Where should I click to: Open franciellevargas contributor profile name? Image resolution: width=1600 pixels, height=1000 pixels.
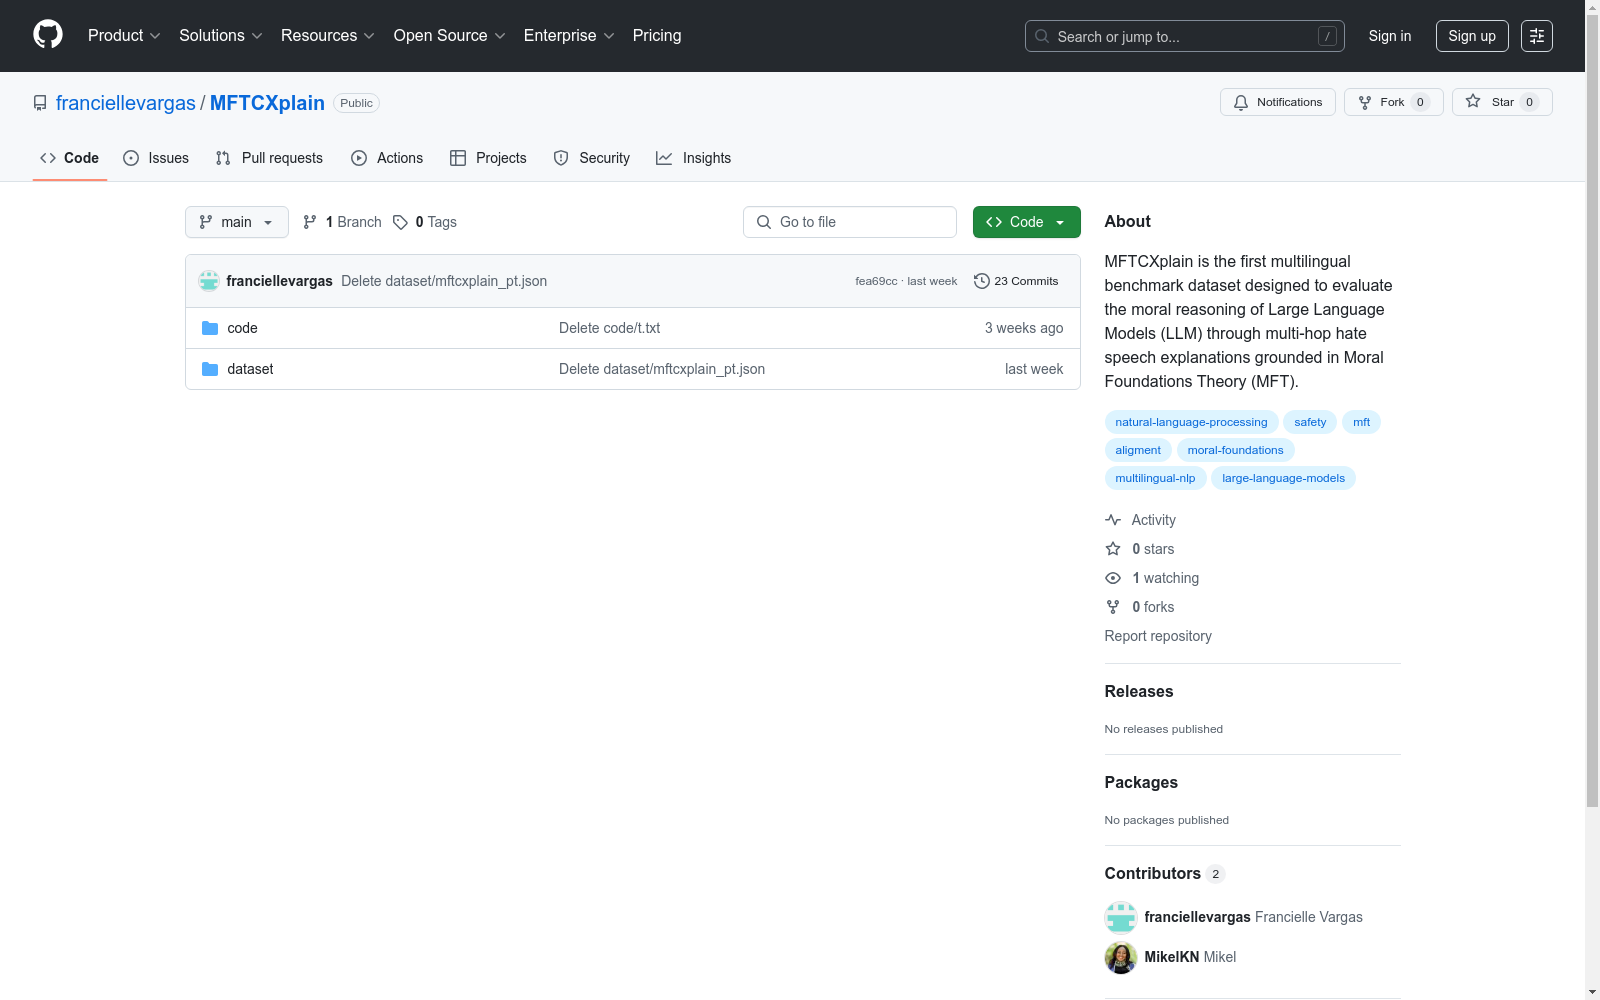pos(1197,917)
